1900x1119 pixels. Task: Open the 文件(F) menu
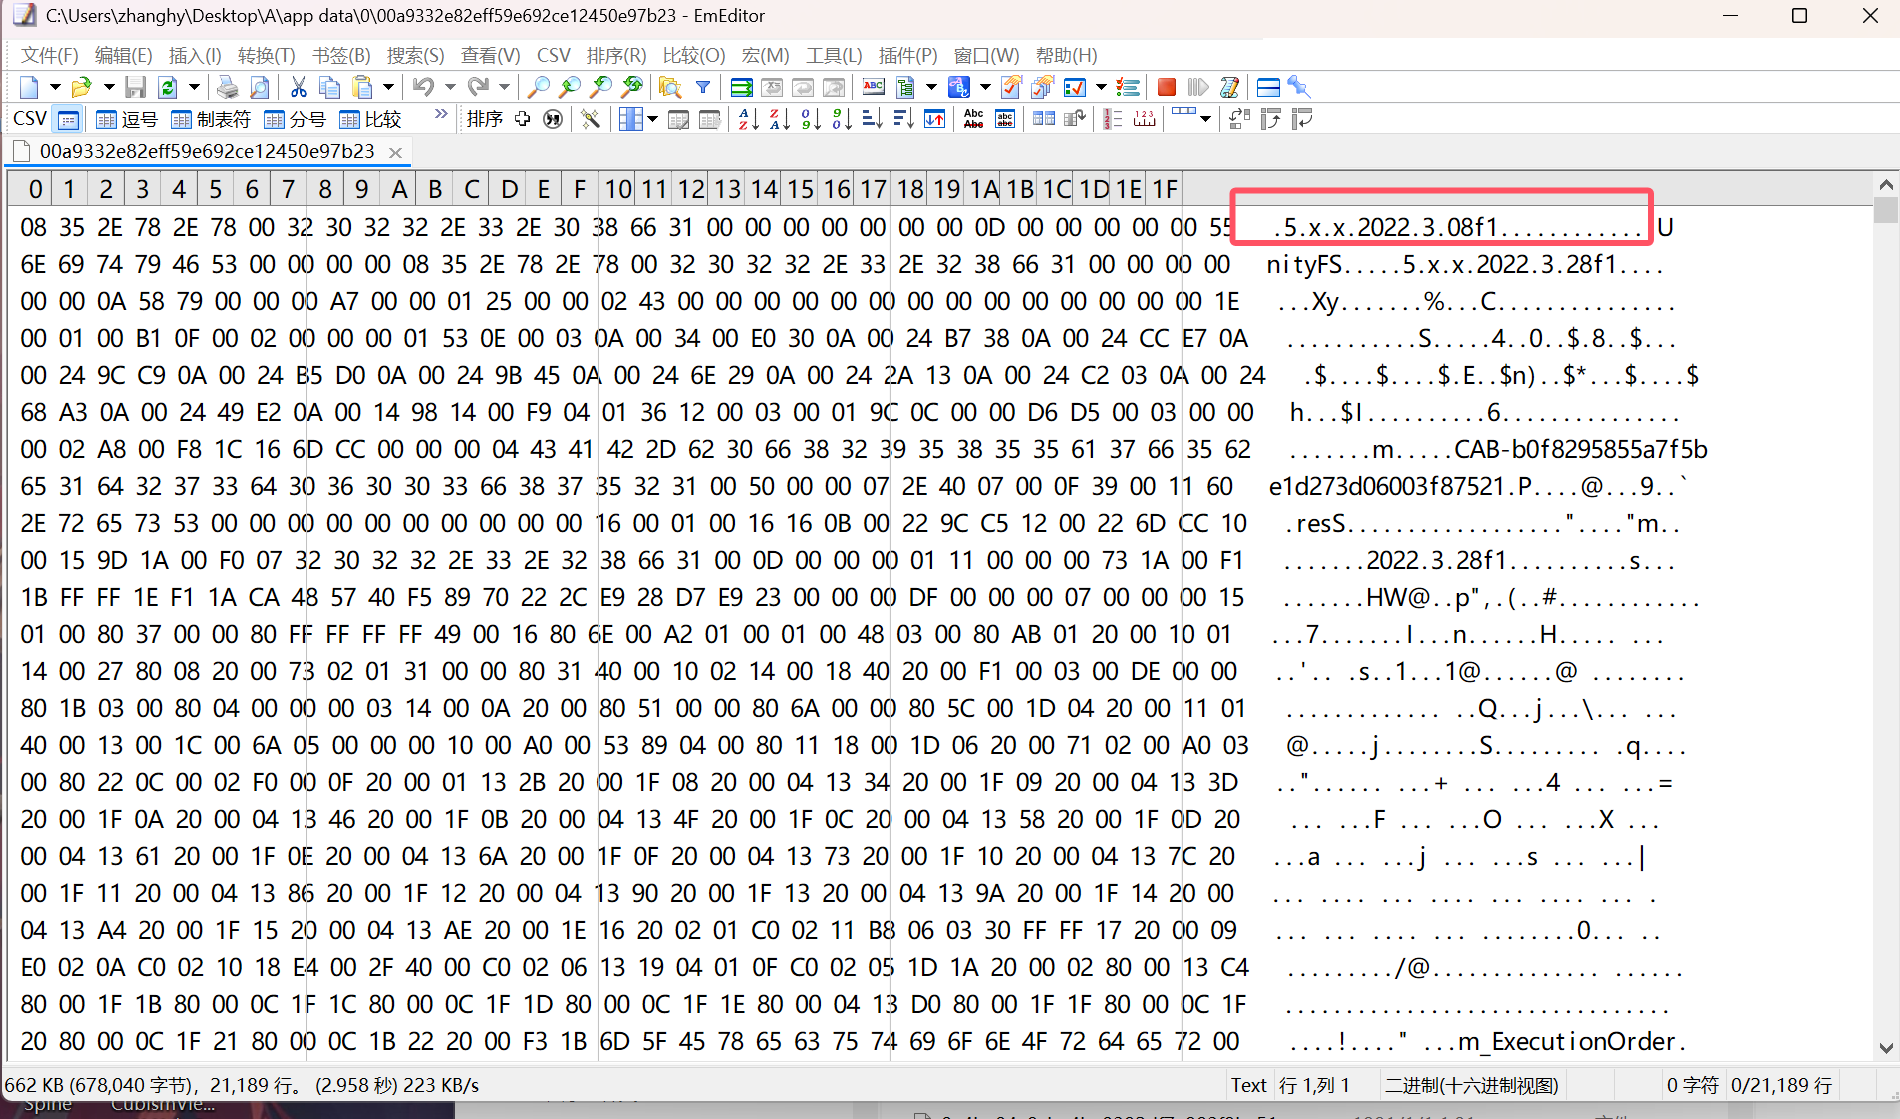(49, 55)
